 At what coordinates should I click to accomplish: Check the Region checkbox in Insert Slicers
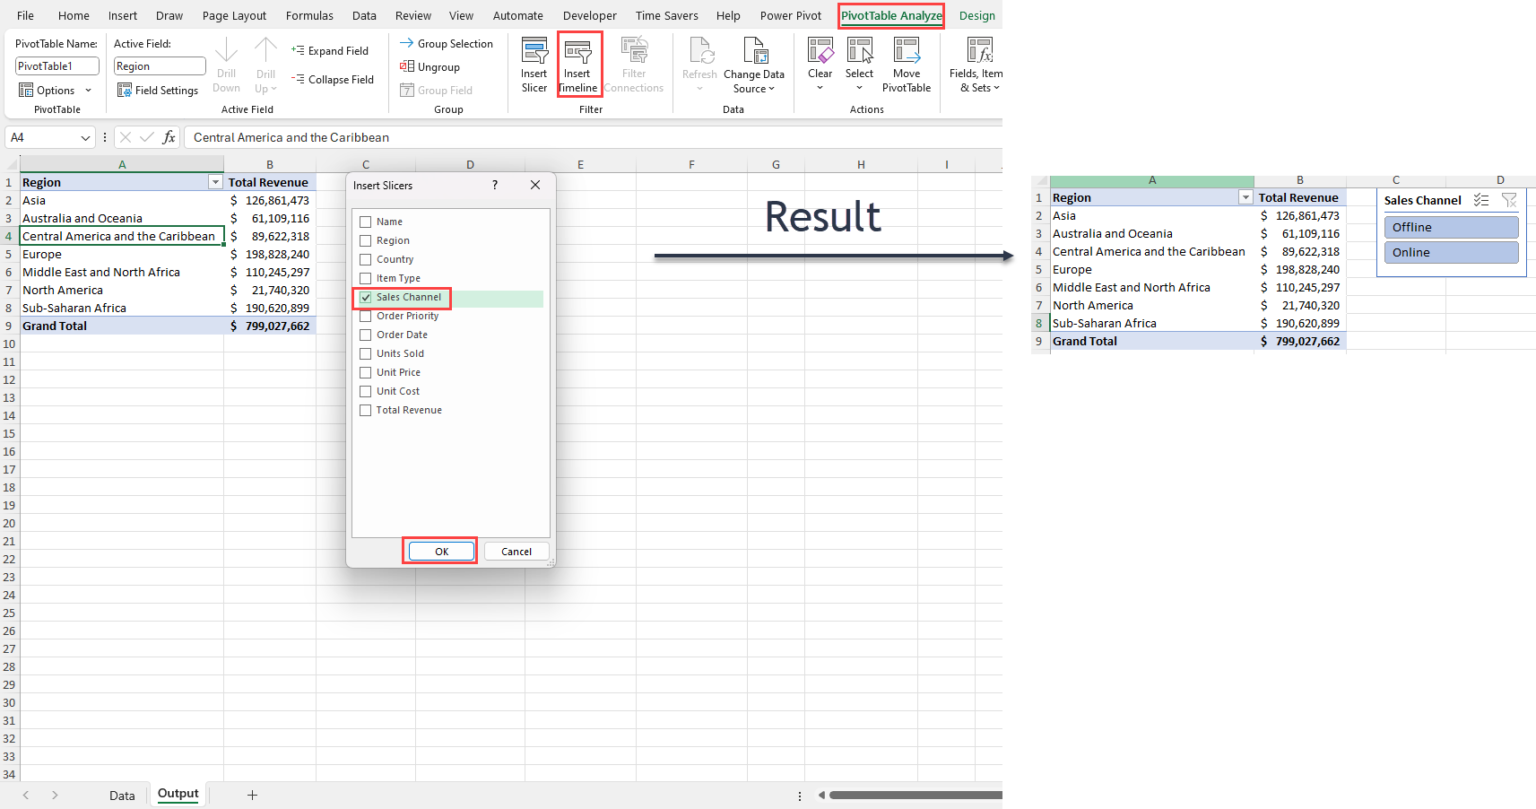tap(365, 241)
